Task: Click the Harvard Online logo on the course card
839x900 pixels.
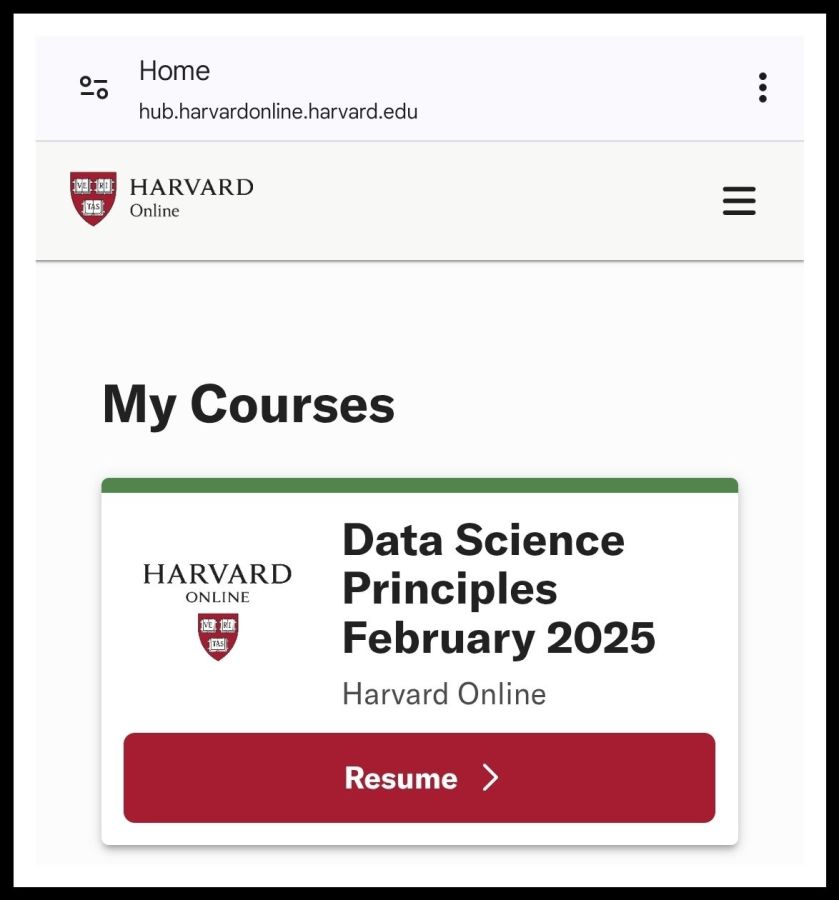Action: (x=217, y=600)
